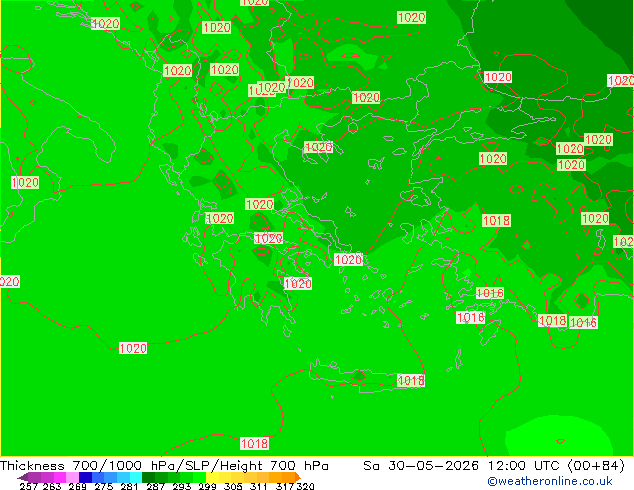634x490 pixels.
Task: Click the legend value 293
Action: tap(182, 486)
